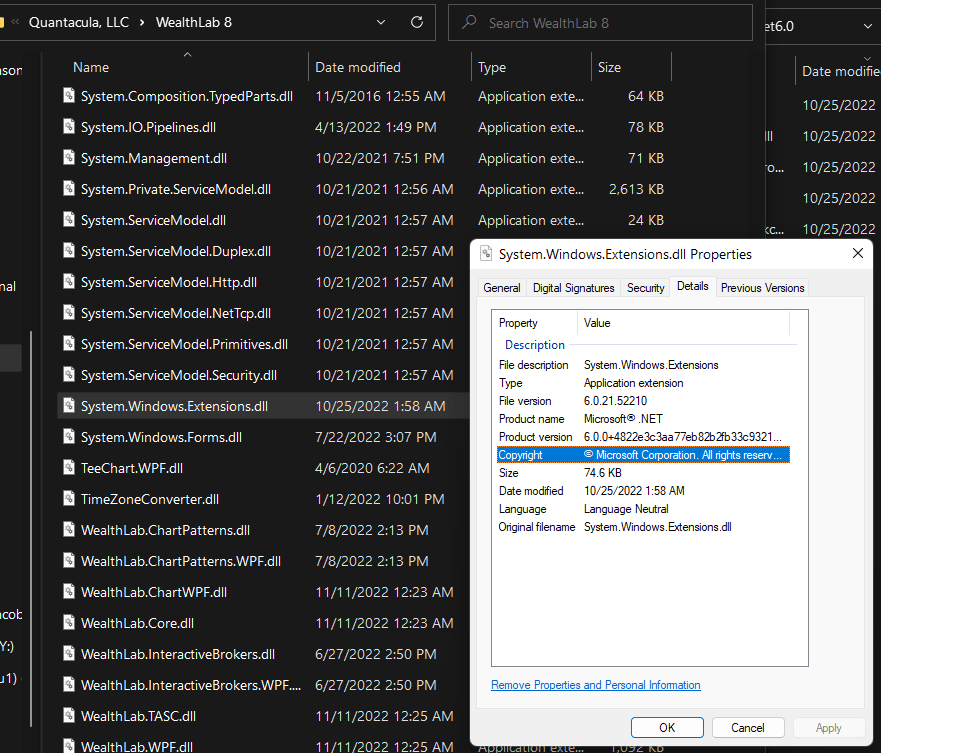Click the WealthLab.ChartWPF.dll file icon
Screen dimensions: 960x753
coord(69,591)
